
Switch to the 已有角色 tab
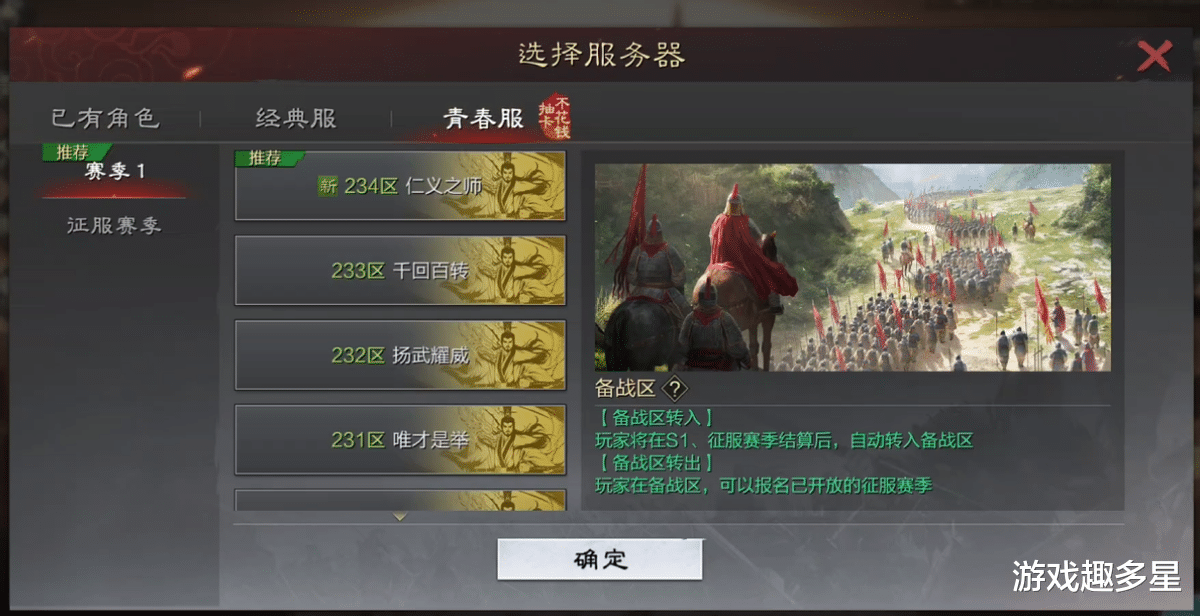[x=105, y=118]
